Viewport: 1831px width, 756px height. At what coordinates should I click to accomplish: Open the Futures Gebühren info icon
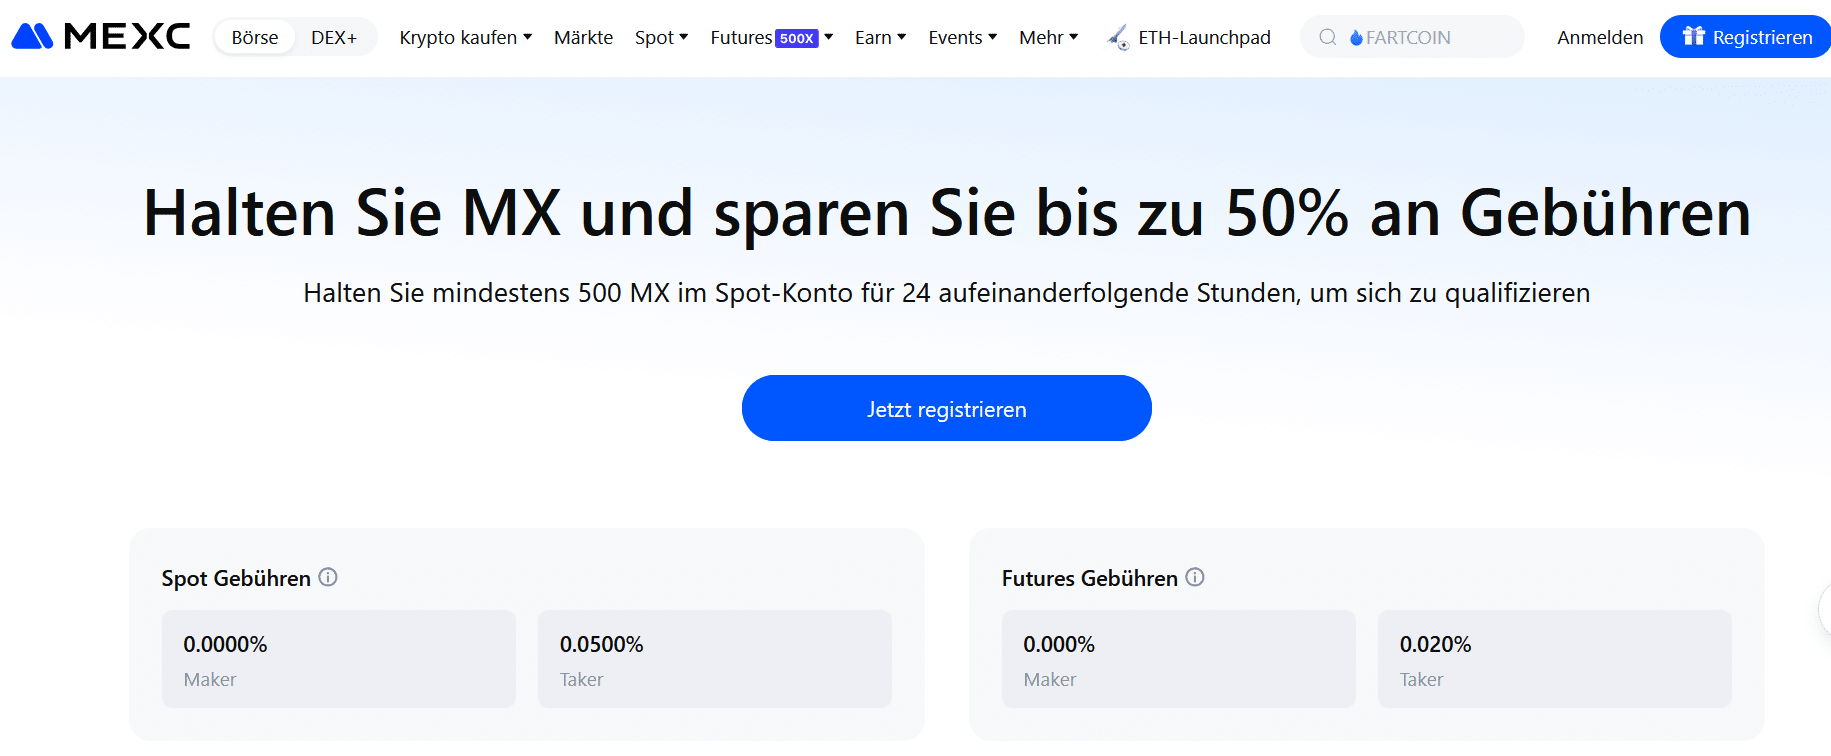tap(1195, 577)
